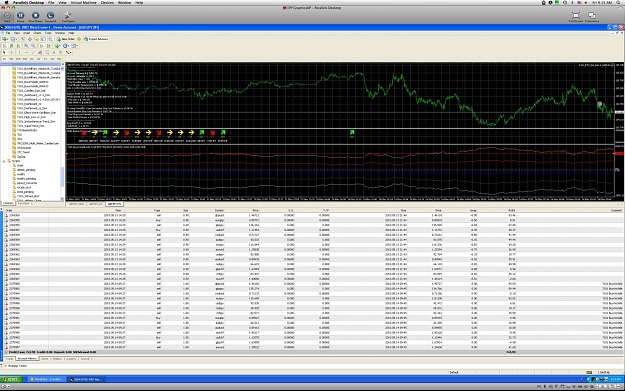Open the Profiles toolbar icon

pos(14,39)
